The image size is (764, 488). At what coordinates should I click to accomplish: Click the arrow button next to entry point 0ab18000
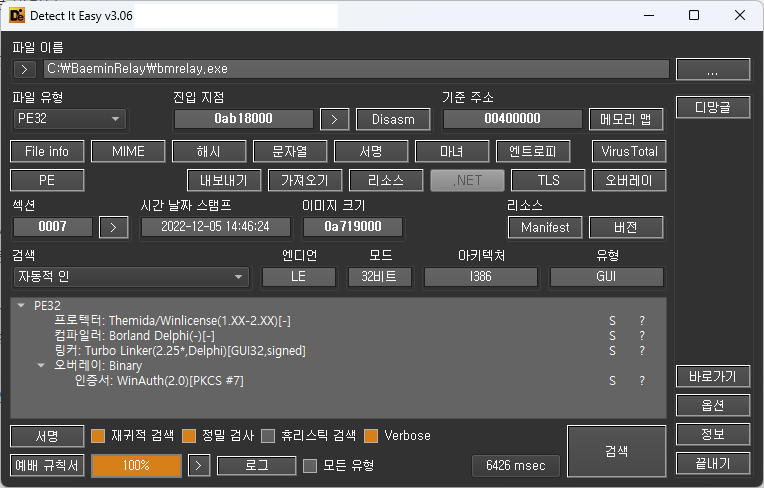click(334, 119)
